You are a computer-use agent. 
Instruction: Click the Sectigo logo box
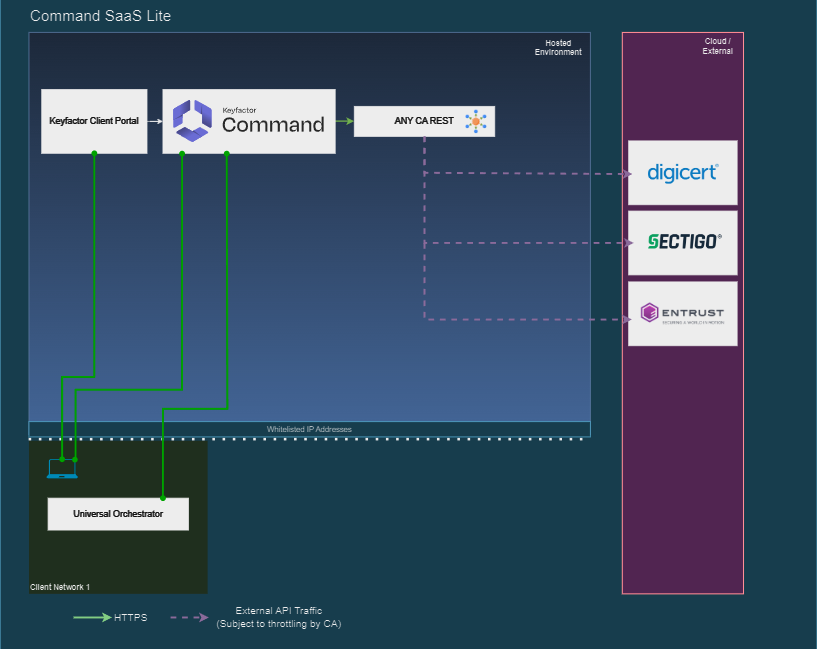(x=682, y=242)
